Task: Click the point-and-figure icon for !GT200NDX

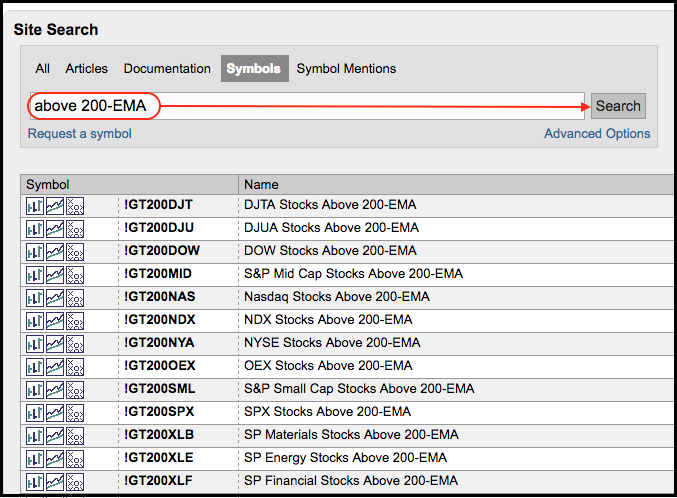Action: (x=74, y=320)
